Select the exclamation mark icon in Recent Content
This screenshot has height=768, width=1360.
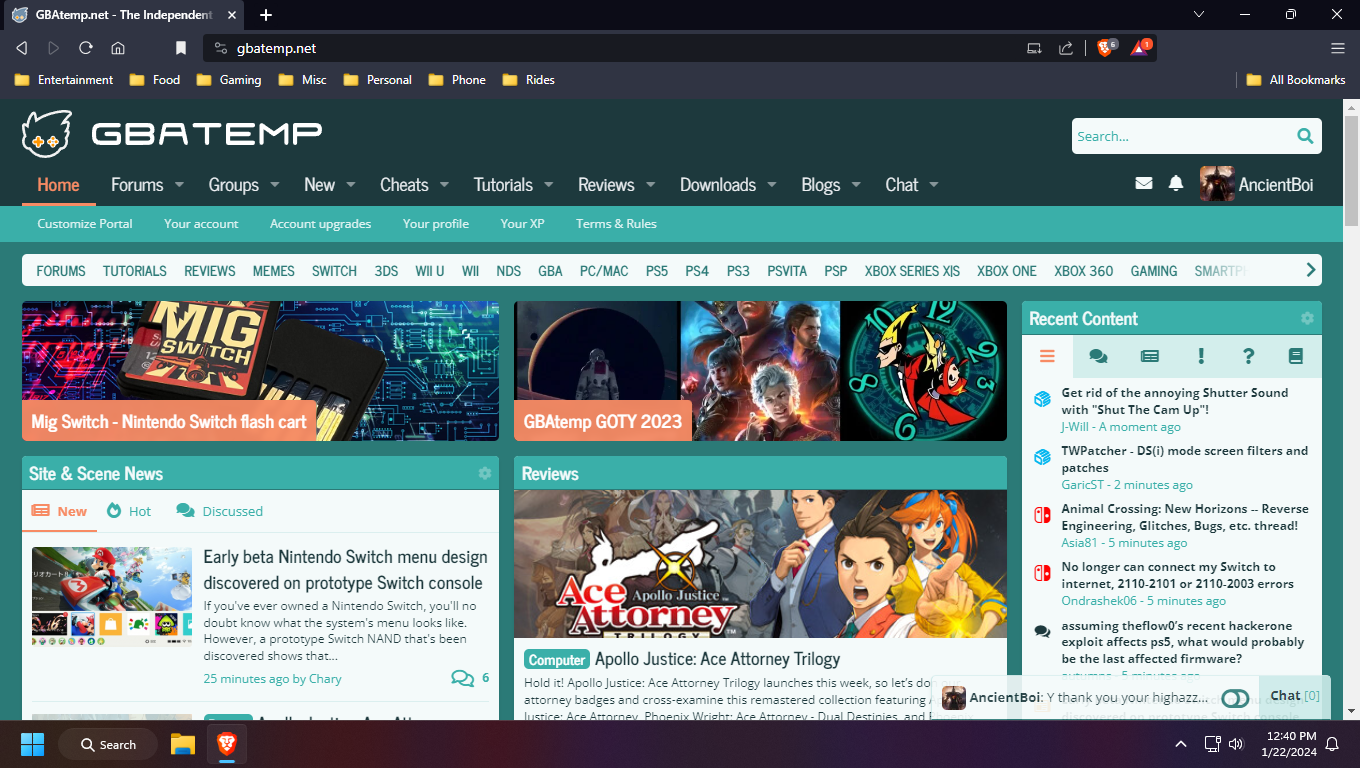(x=1201, y=356)
